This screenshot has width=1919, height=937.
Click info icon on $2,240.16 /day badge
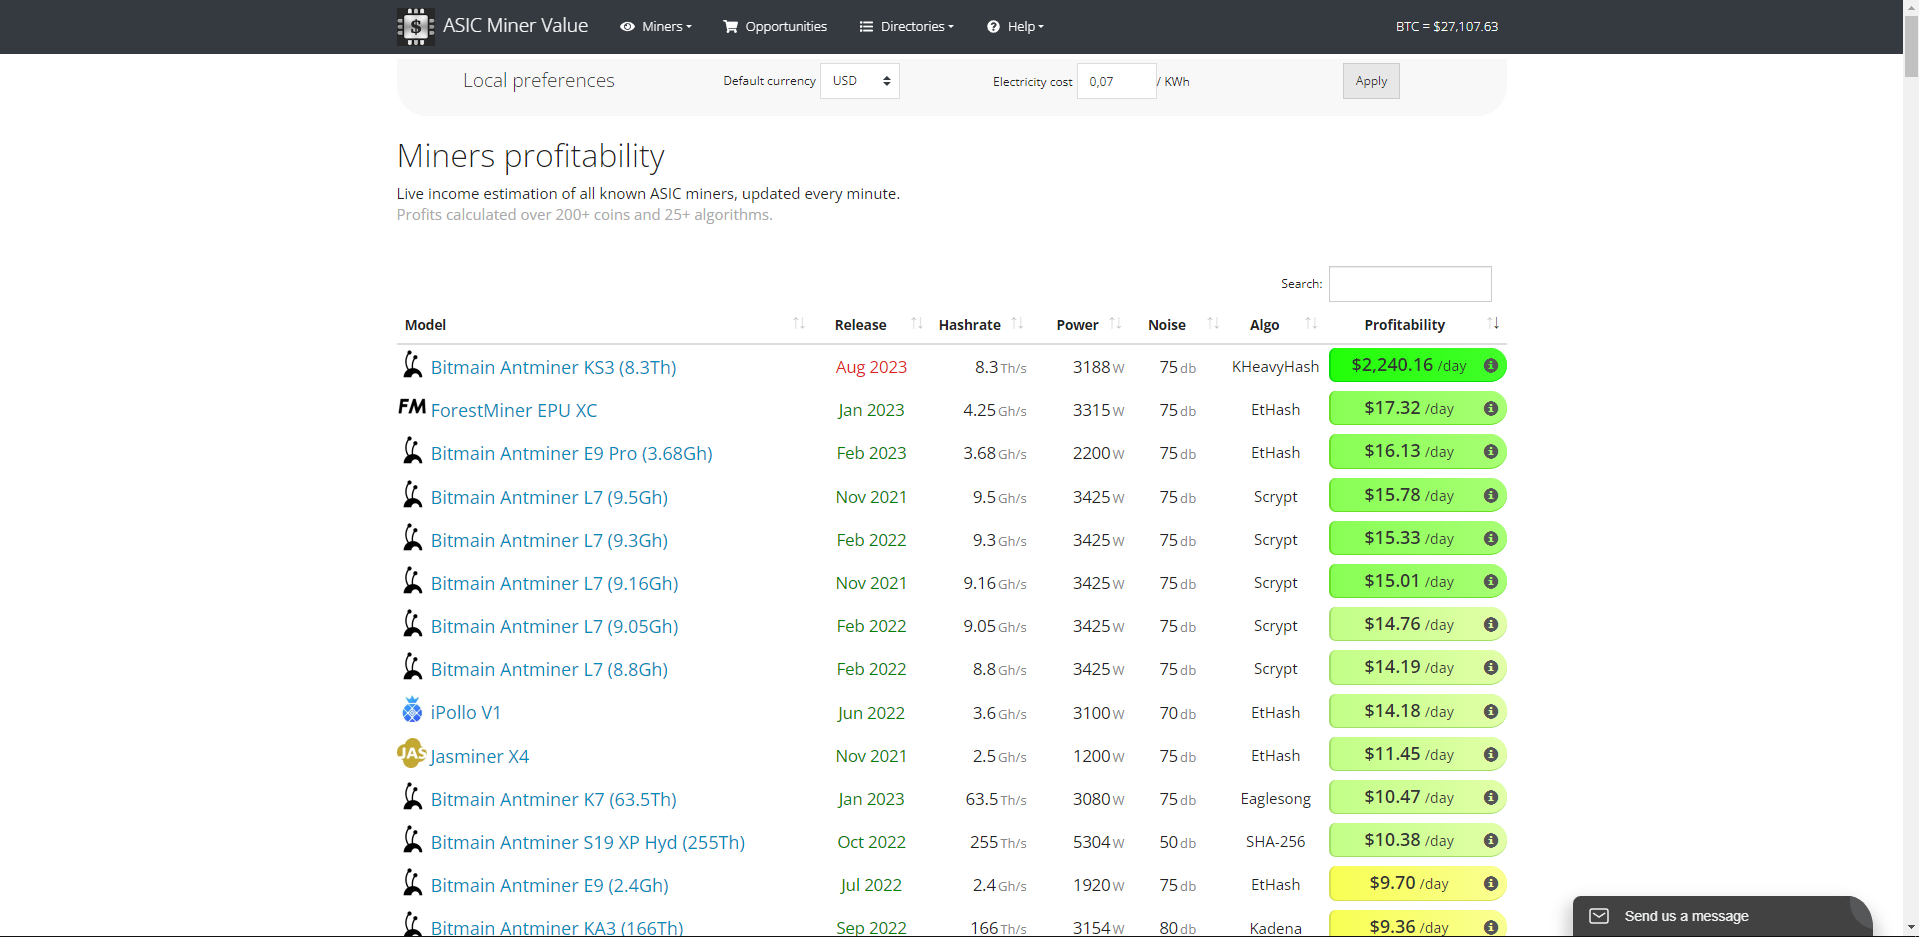[1490, 366]
